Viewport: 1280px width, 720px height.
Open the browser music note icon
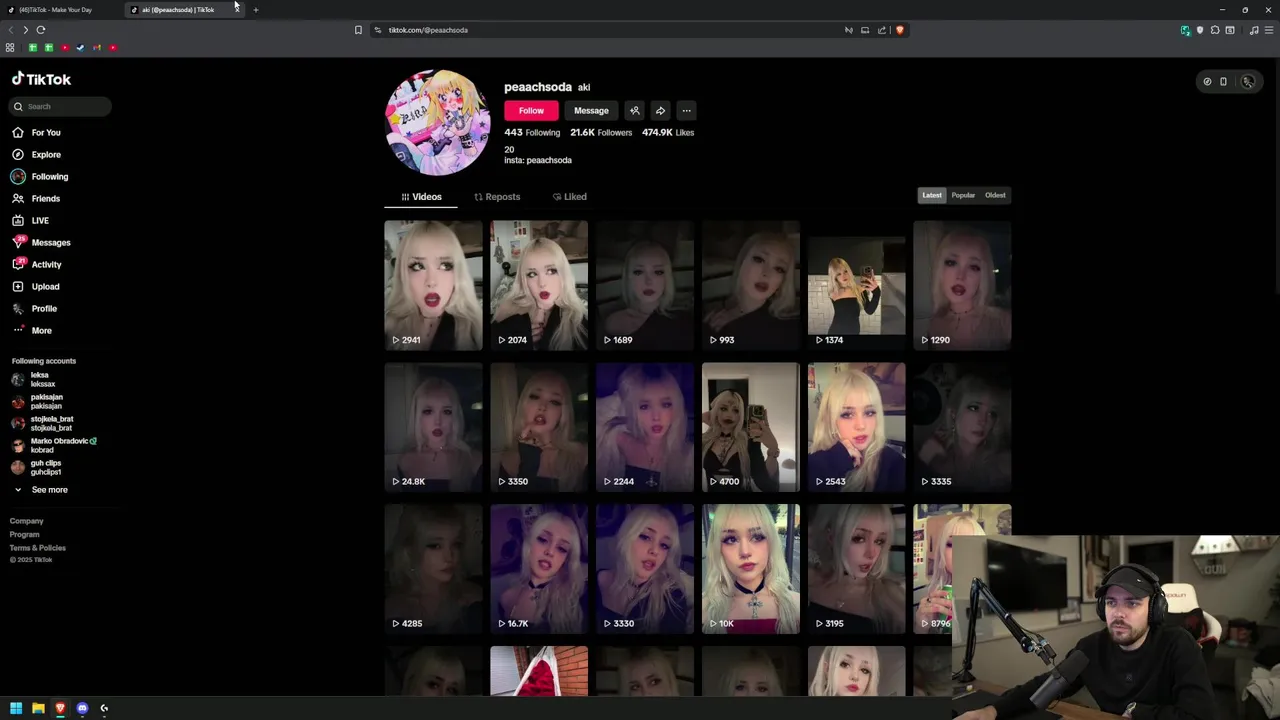click(1254, 30)
